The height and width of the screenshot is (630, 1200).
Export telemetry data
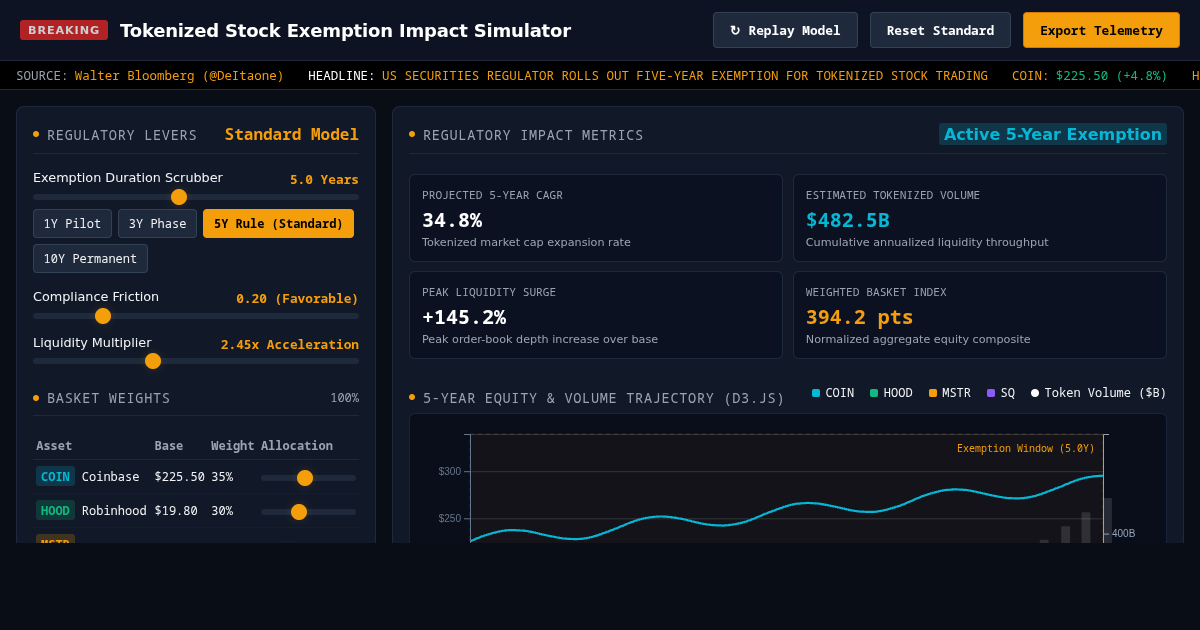[1101, 30]
